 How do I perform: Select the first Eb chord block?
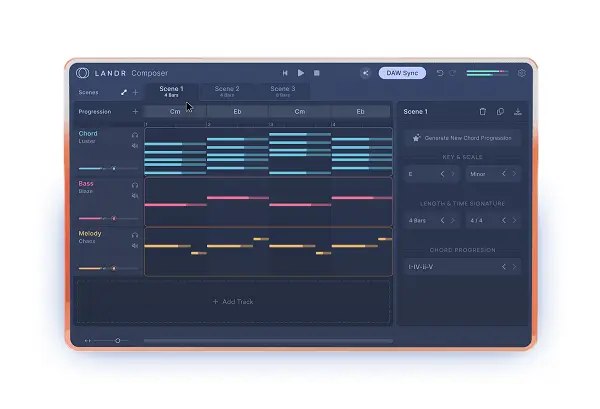[237, 112]
